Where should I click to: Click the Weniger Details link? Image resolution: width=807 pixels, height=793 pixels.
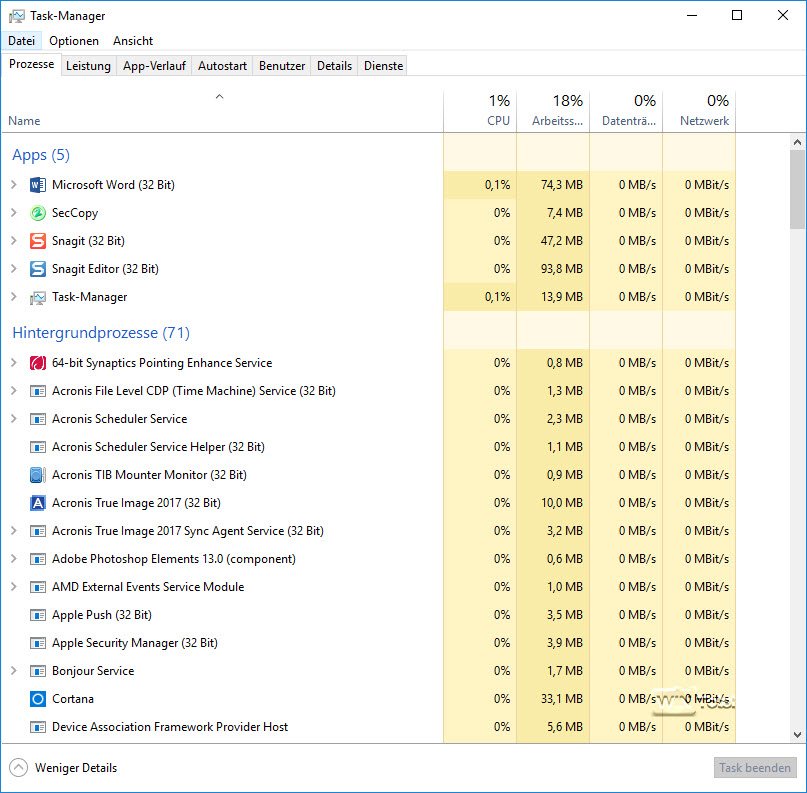point(76,768)
